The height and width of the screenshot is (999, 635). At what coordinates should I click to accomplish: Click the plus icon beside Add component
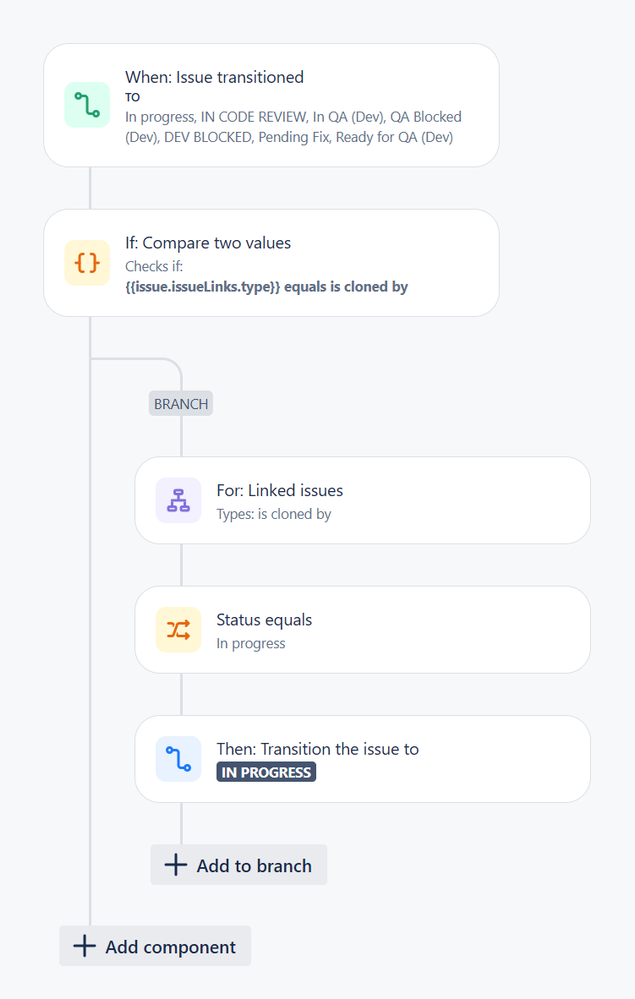(x=84, y=946)
